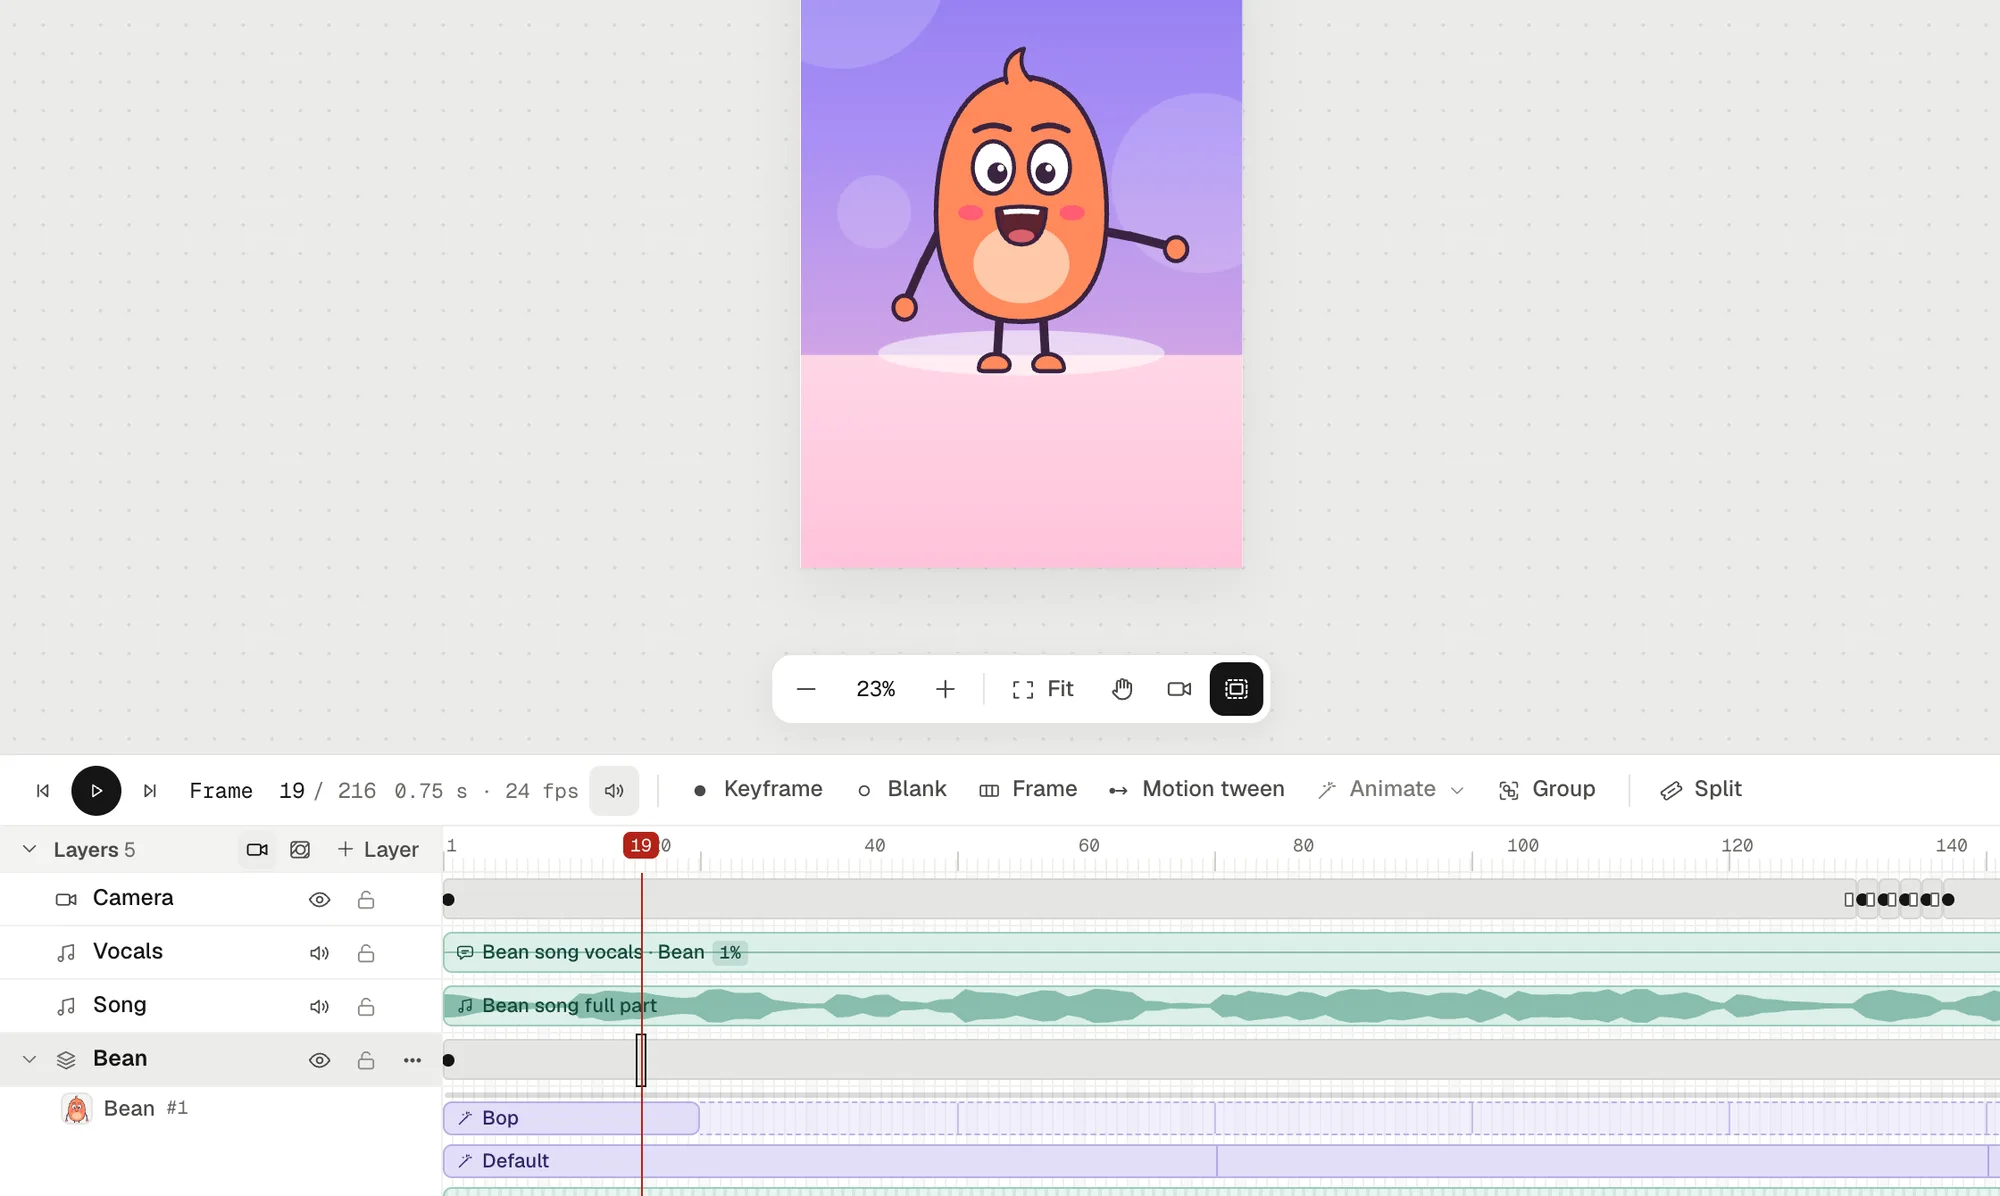
Task: Click the Bean layer first keyframe dot
Action: (x=449, y=1060)
